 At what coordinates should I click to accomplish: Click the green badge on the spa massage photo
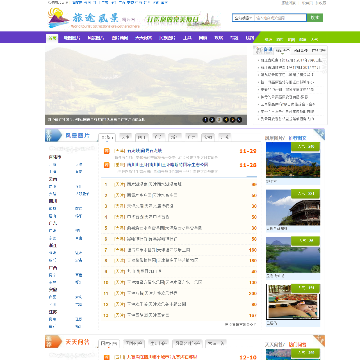pos(306,288)
